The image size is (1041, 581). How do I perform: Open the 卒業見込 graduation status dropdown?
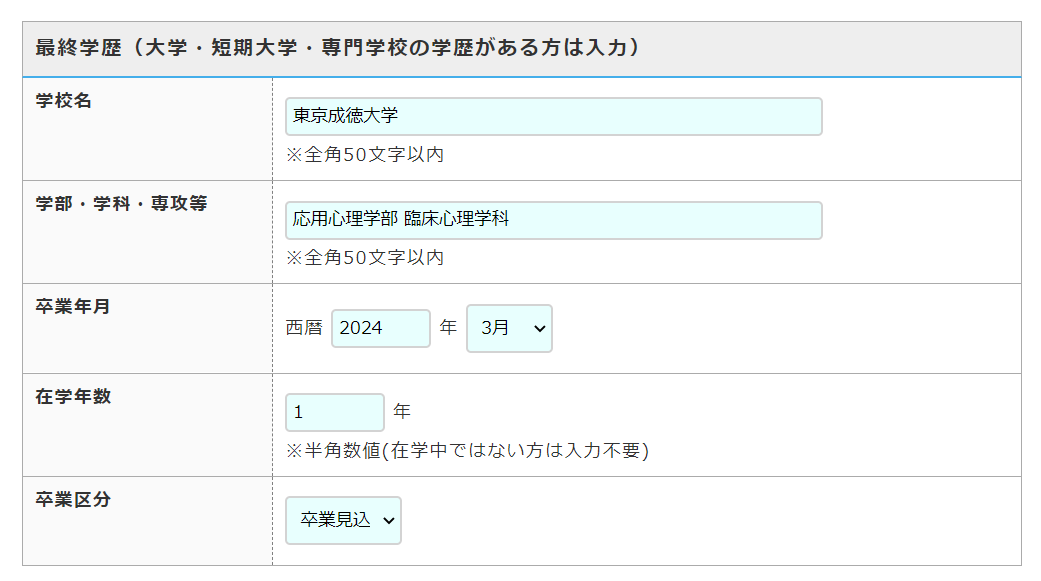(342, 520)
